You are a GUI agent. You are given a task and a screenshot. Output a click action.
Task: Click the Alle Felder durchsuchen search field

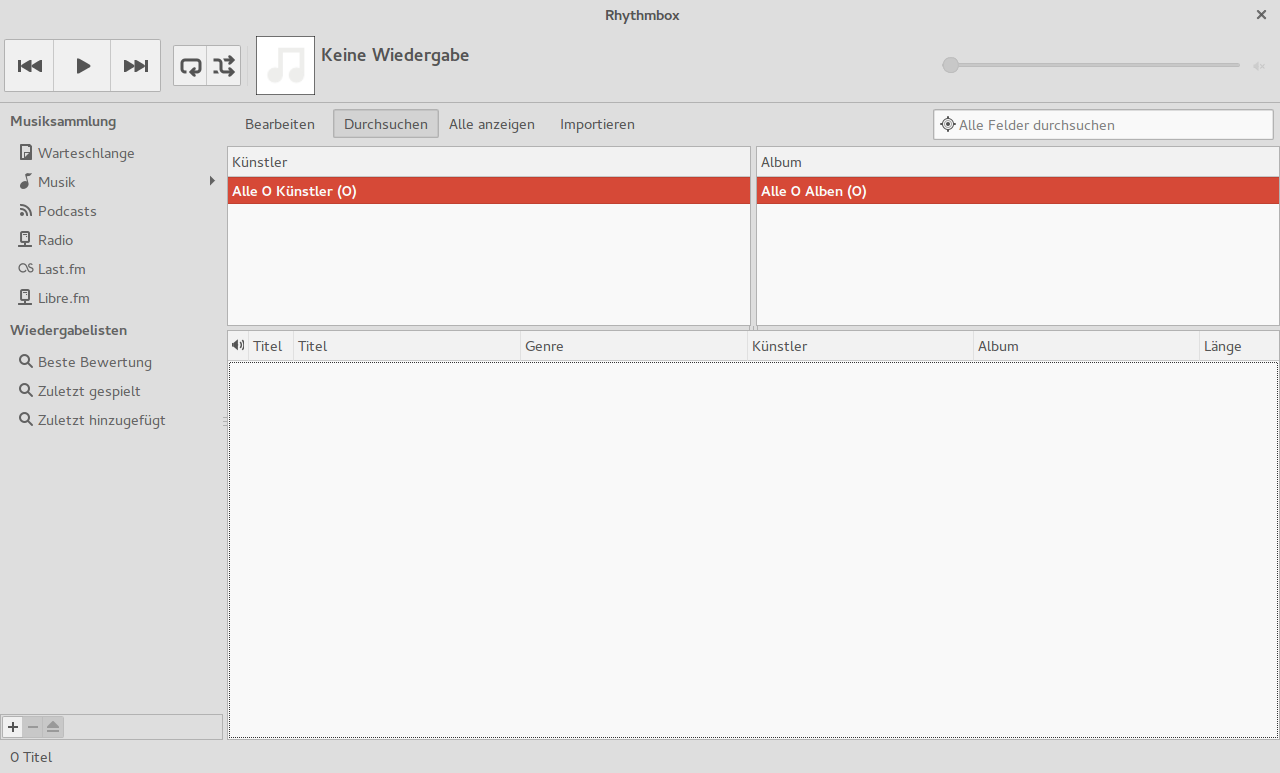tap(1103, 125)
